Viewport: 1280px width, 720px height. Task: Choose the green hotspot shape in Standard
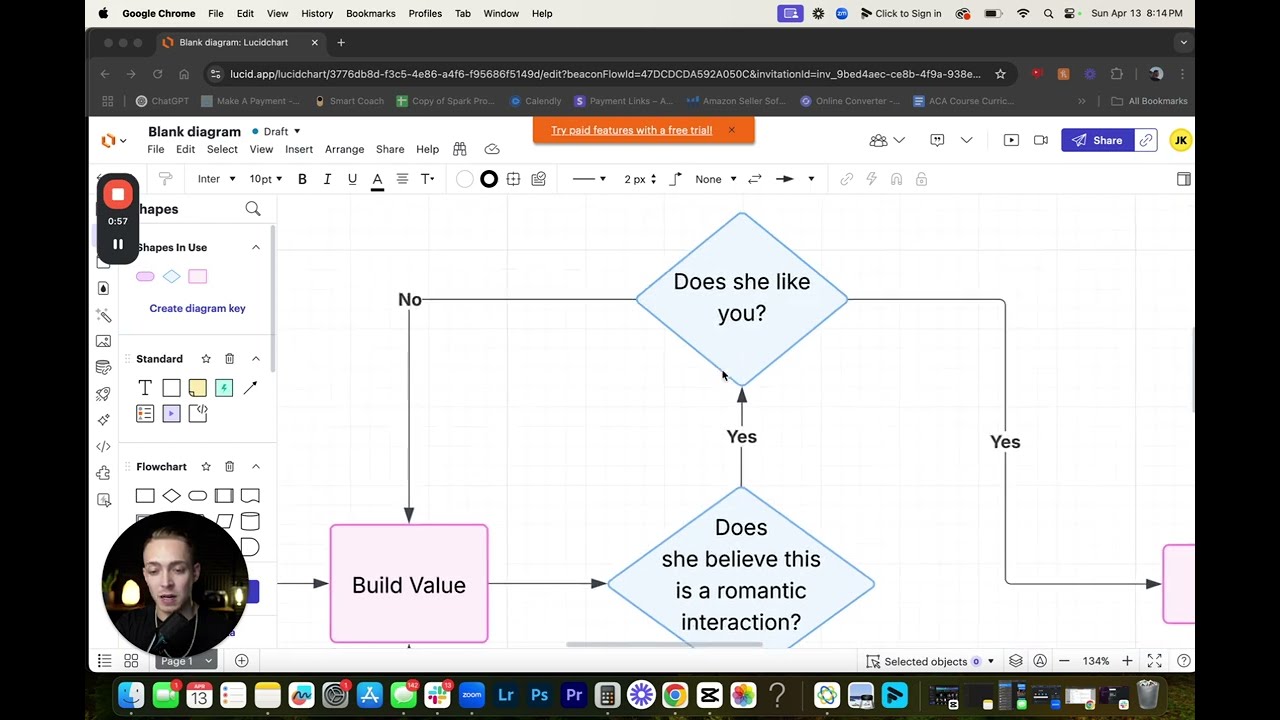pyautogui.click(x=224, y=388)
